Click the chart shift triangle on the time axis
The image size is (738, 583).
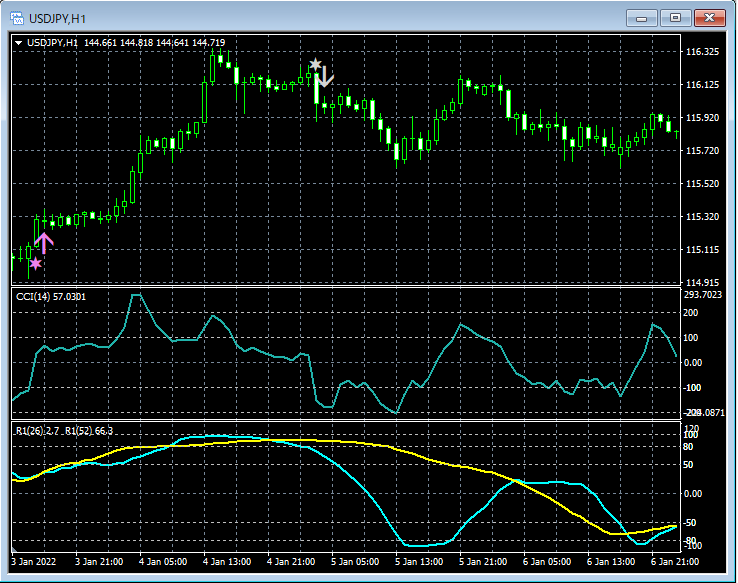(x=13, y=551)
